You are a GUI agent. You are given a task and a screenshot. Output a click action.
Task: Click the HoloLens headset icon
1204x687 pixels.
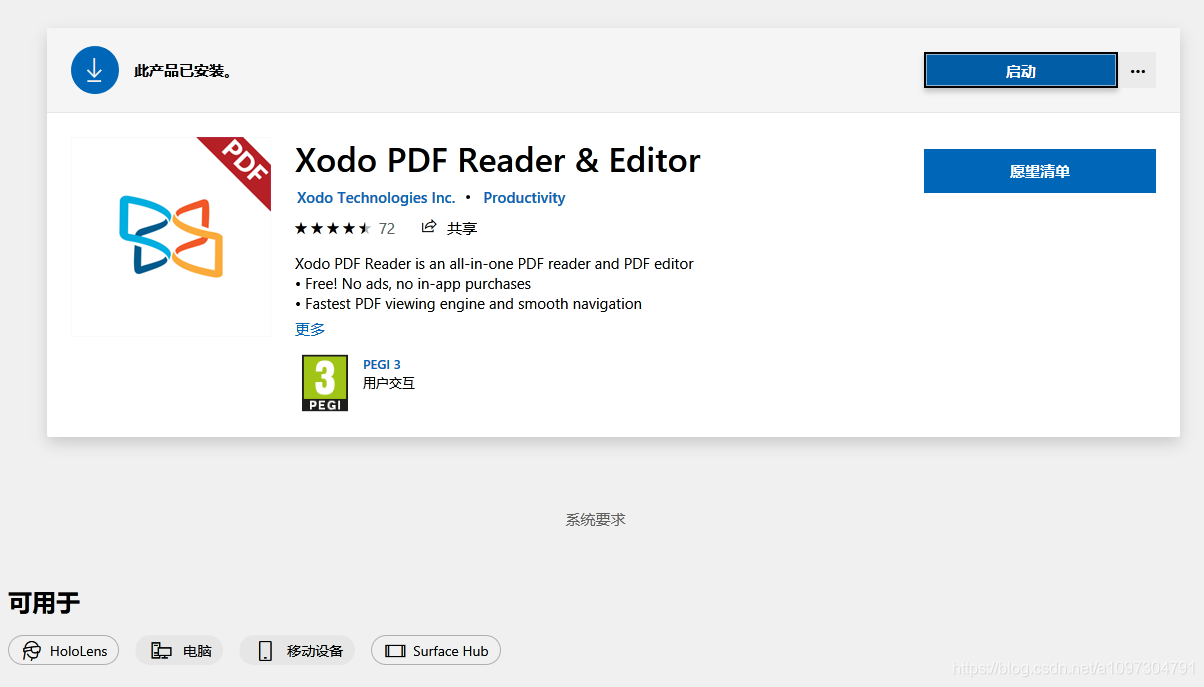pyautogui.click(x=32, y=651)
